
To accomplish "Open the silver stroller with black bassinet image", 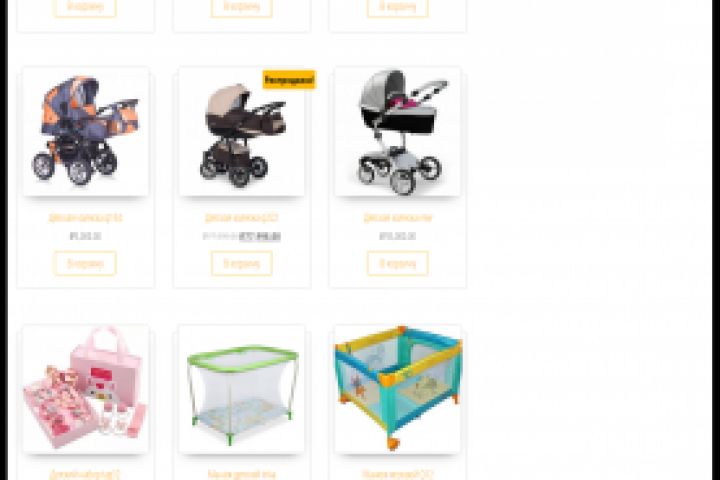I will click(x=398, y=131).
